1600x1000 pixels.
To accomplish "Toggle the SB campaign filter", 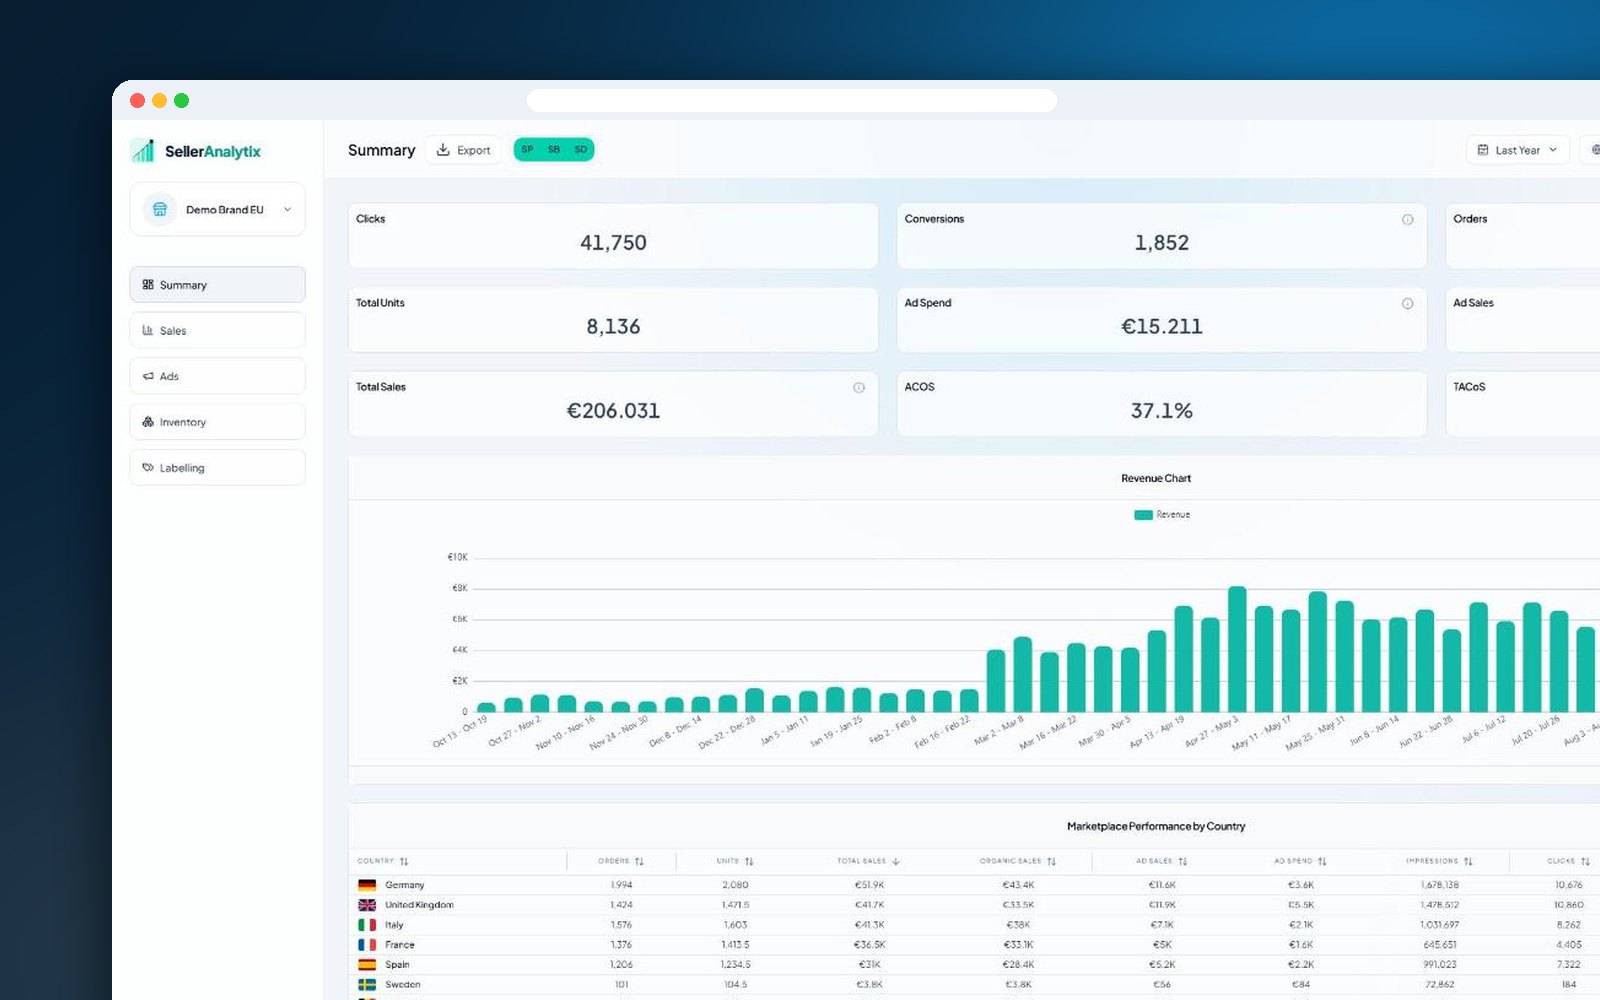I will point(554,149).
